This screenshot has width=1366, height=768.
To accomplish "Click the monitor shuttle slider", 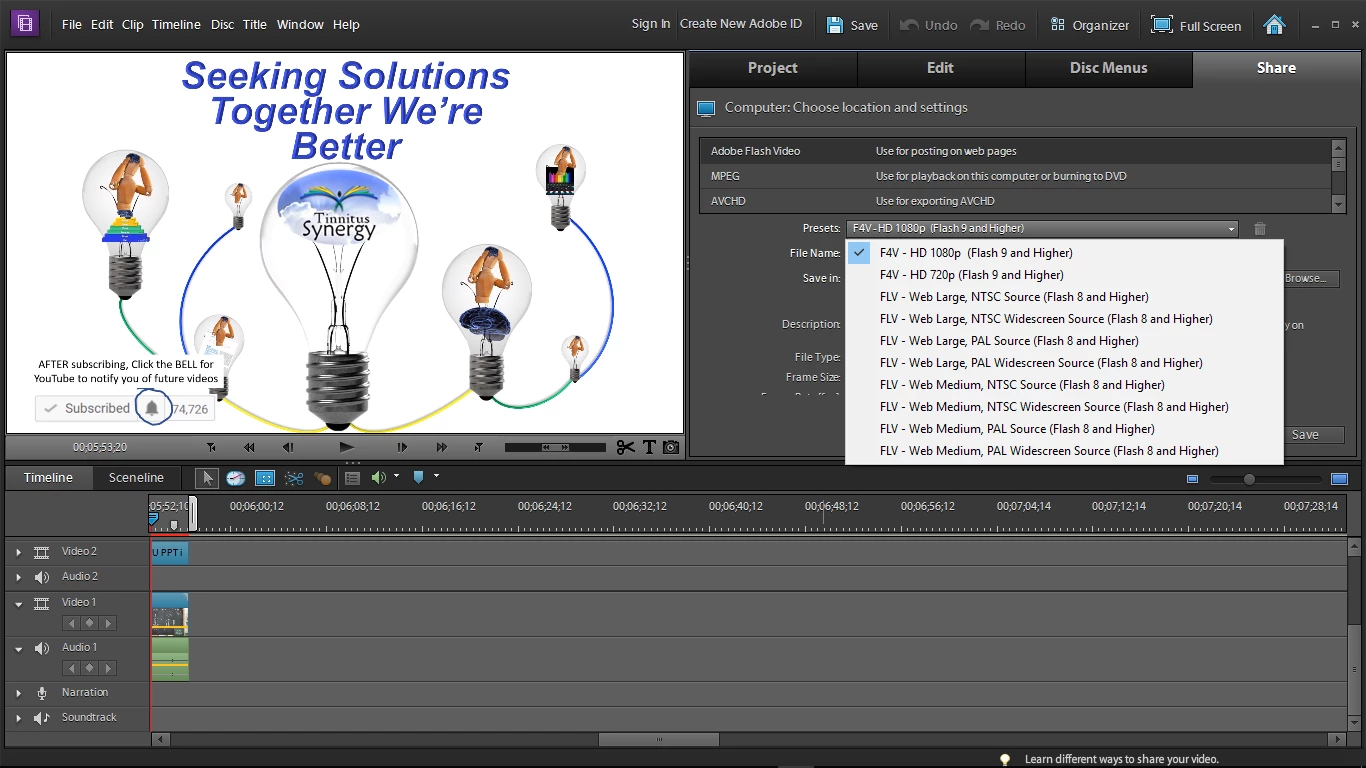I will pyautogui.click(x=555, y=447).
